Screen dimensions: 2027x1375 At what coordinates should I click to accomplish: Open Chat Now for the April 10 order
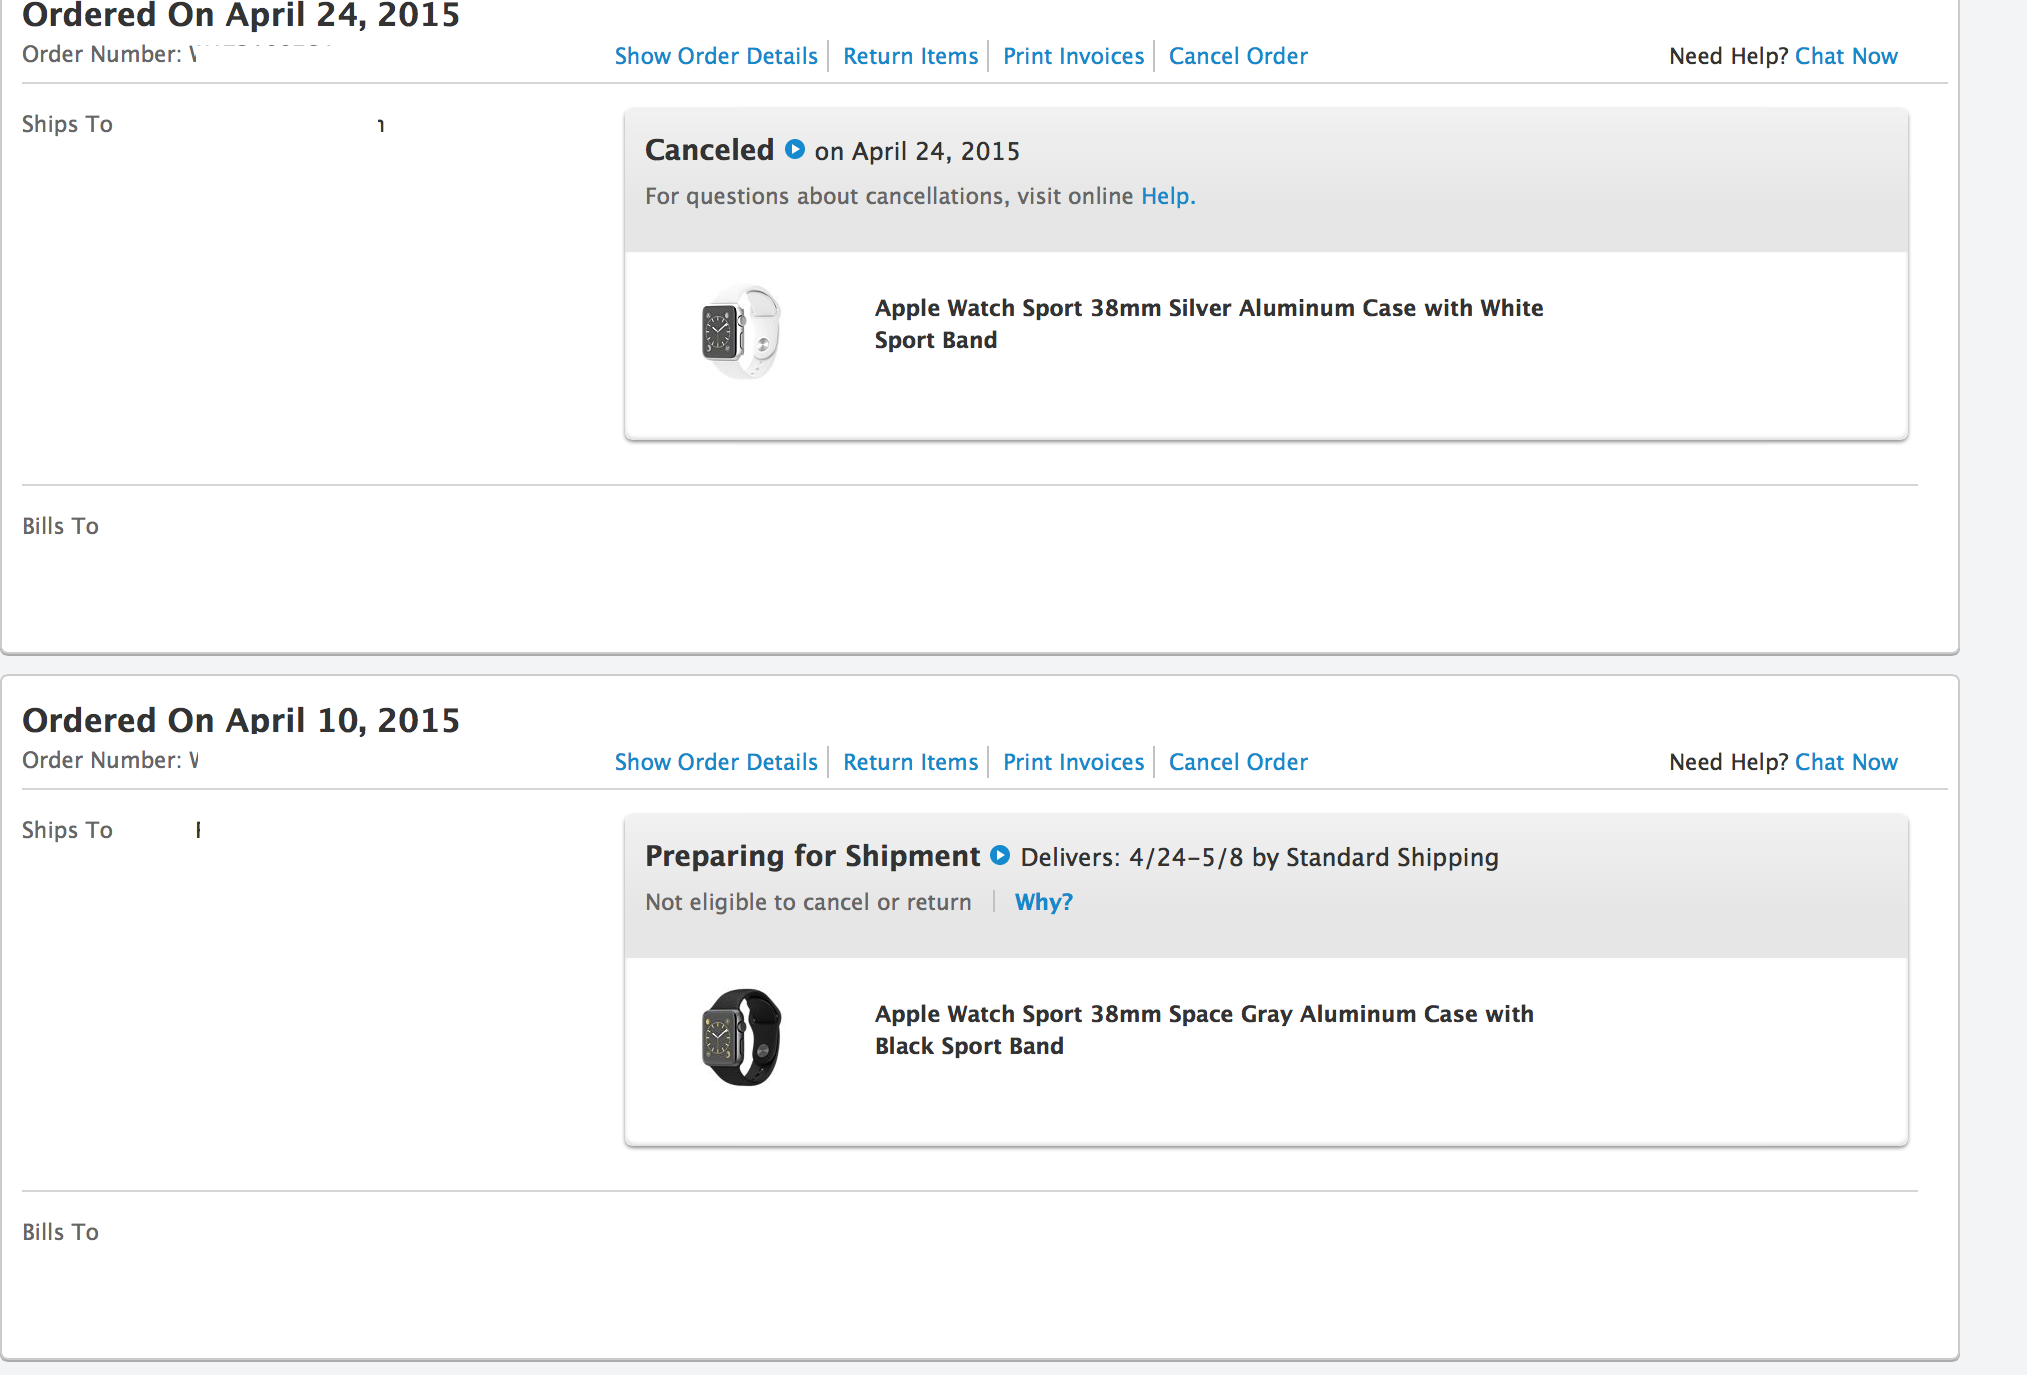pyautogui.click(x=1846, y=762)
